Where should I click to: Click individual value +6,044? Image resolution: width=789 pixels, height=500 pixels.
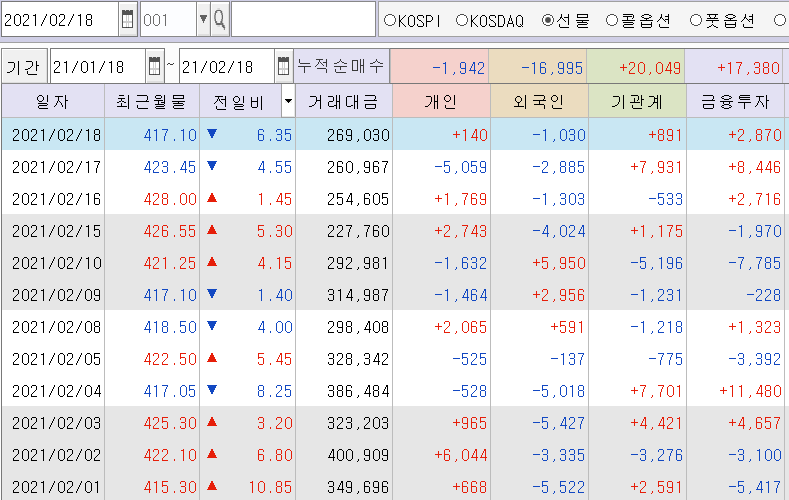click(460, 455)
